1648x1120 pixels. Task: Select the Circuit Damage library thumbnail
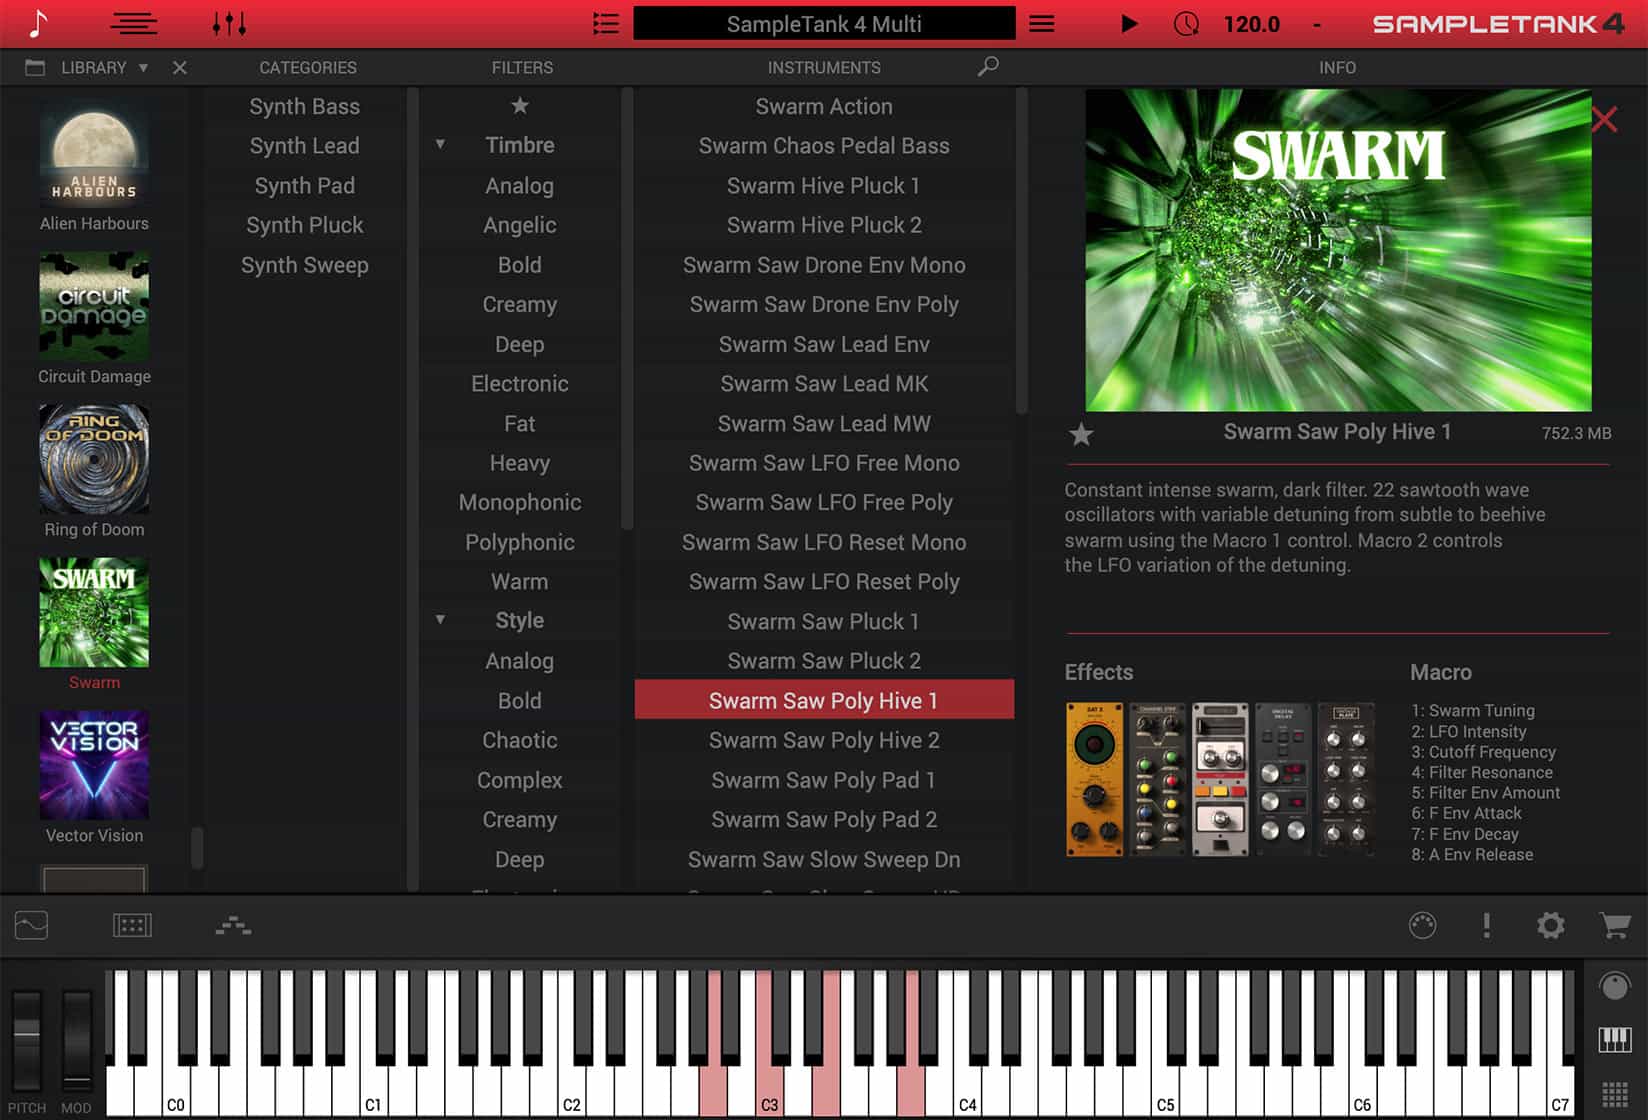click(94, 305)
